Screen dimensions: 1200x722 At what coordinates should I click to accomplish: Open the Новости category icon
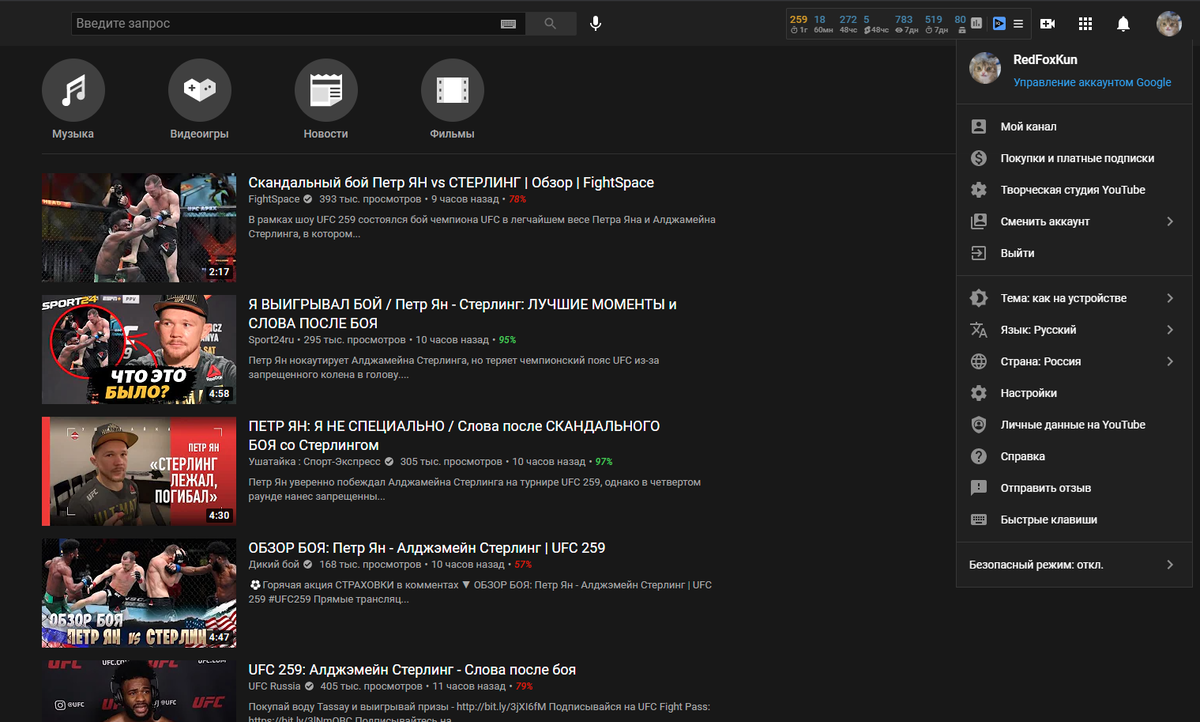pos(326,91)
